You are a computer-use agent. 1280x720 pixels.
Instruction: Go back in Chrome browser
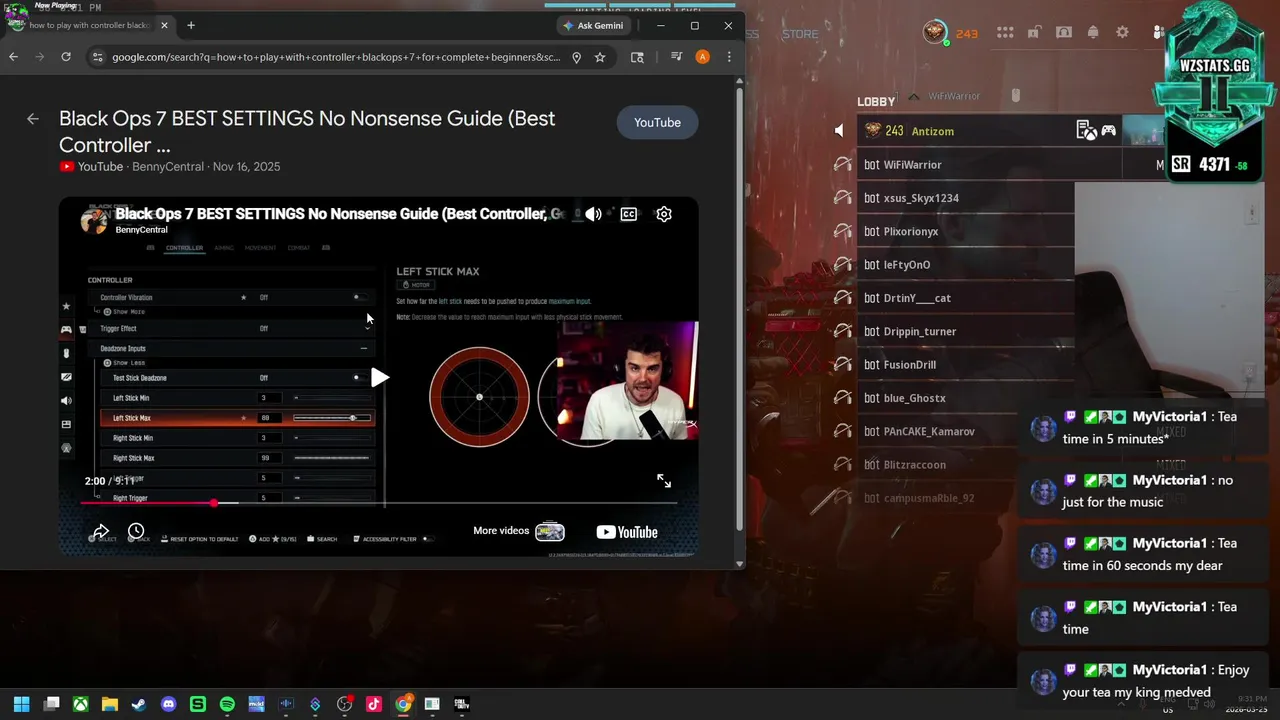(13, 57)
